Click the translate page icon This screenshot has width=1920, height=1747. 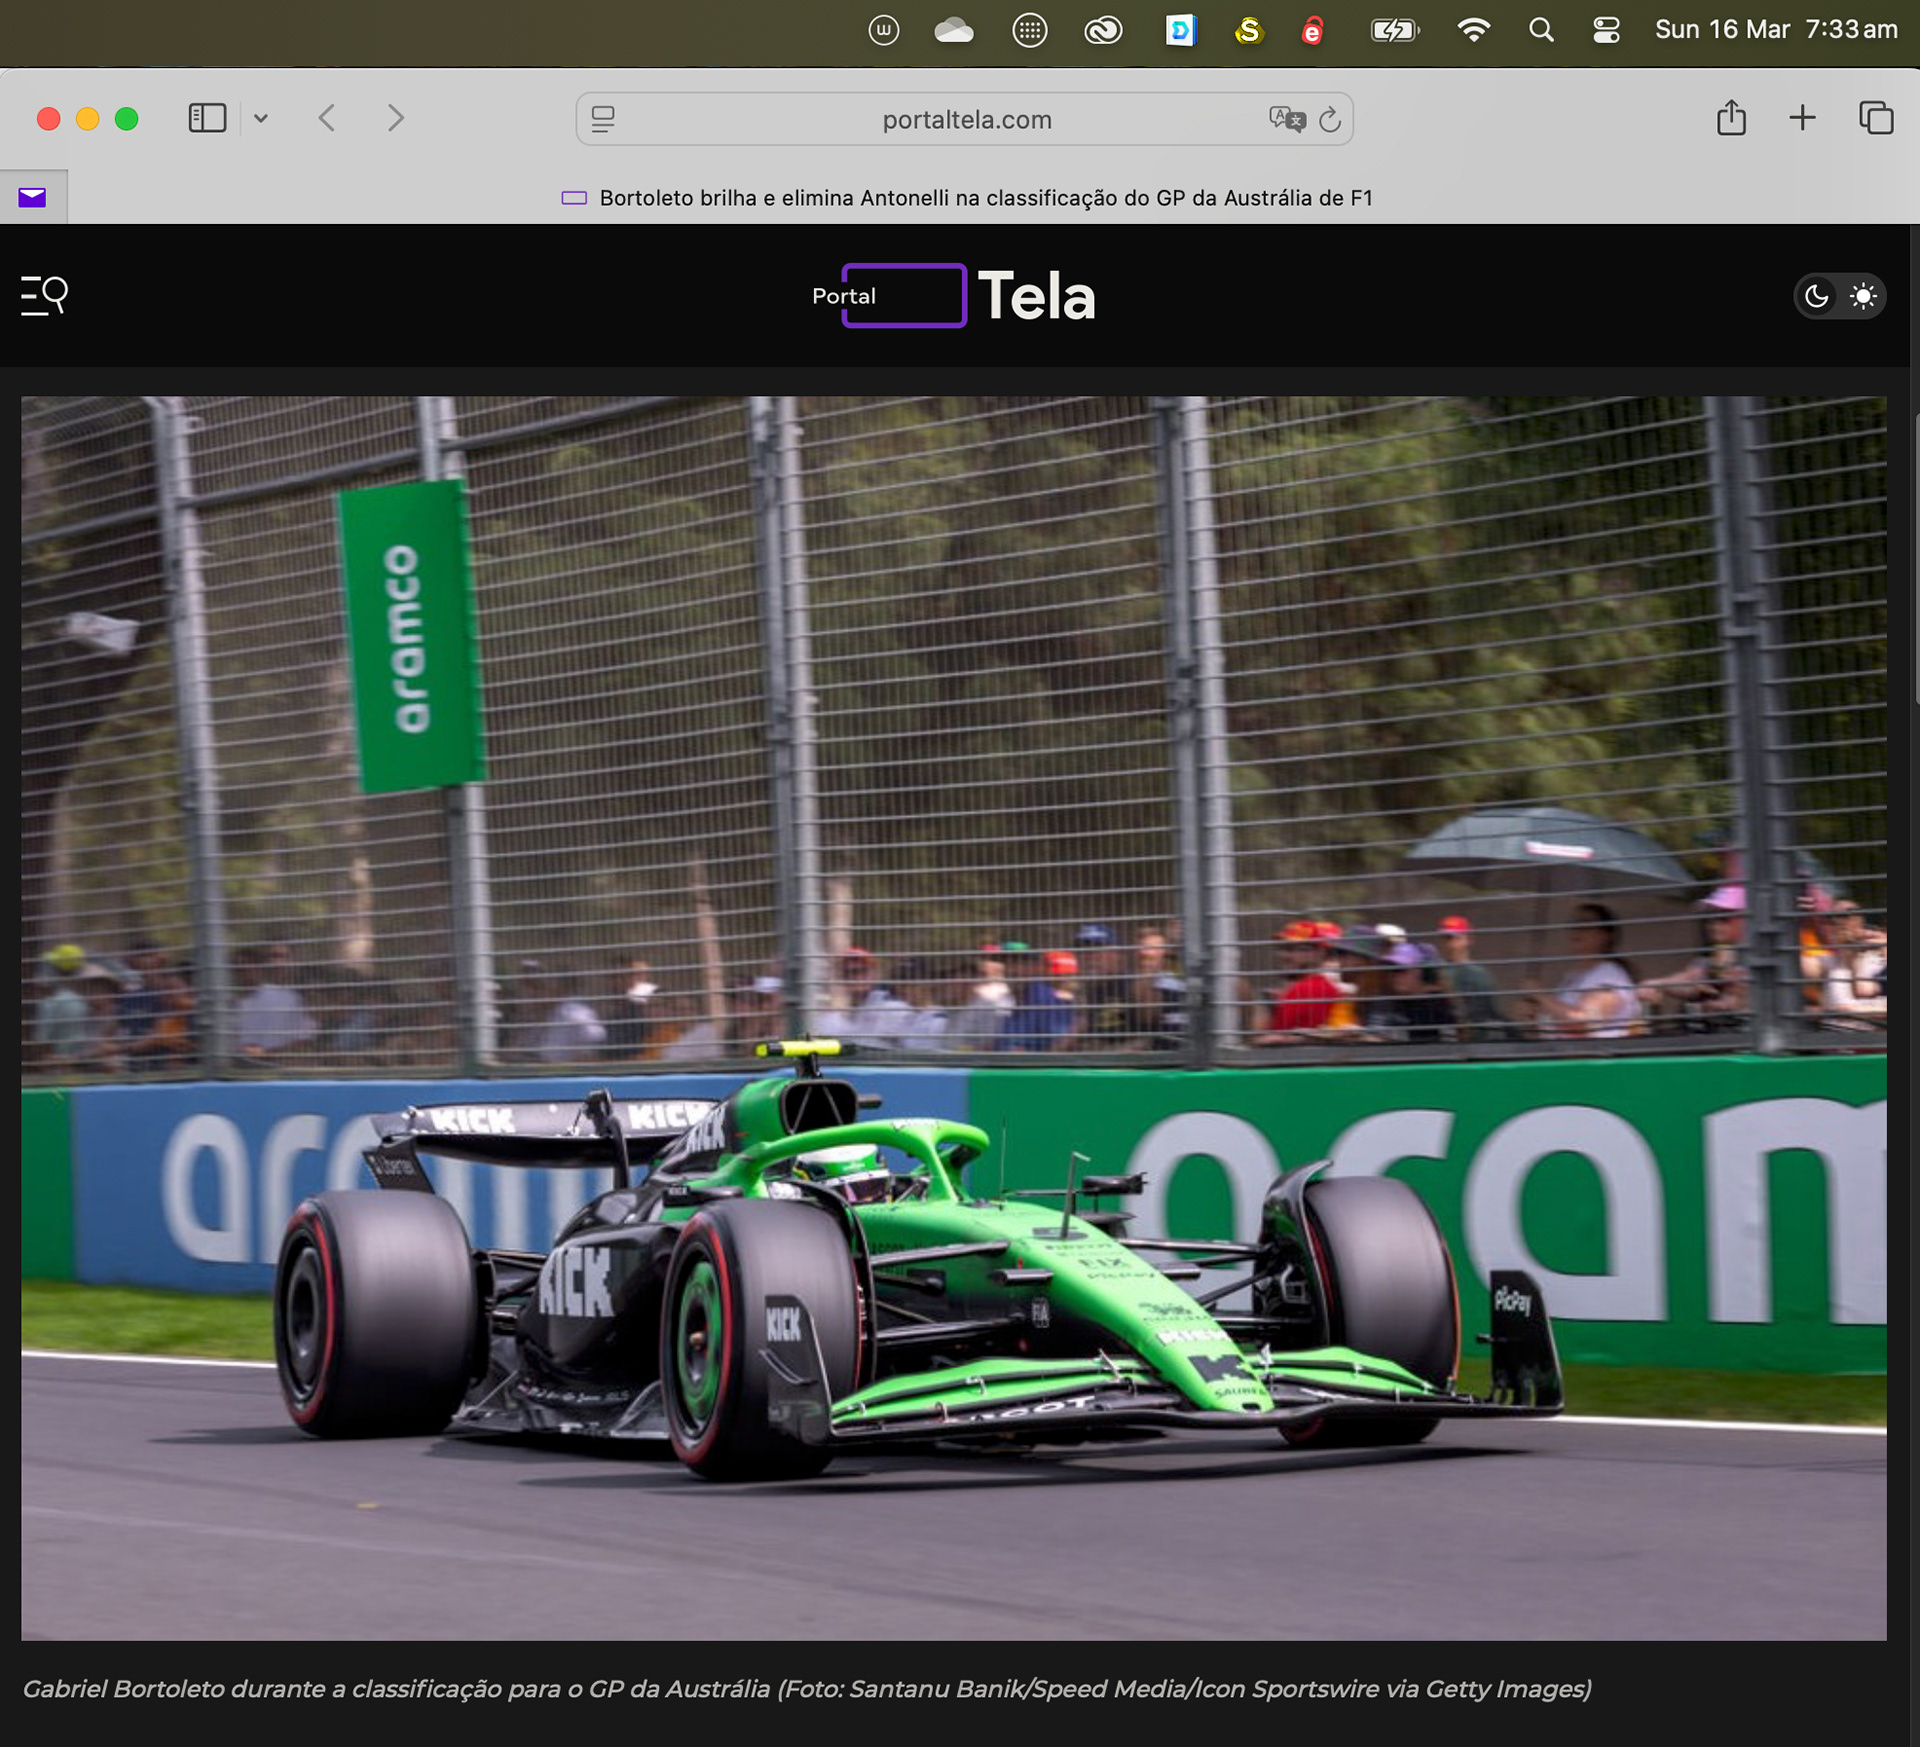click(x=1286, y=119)
